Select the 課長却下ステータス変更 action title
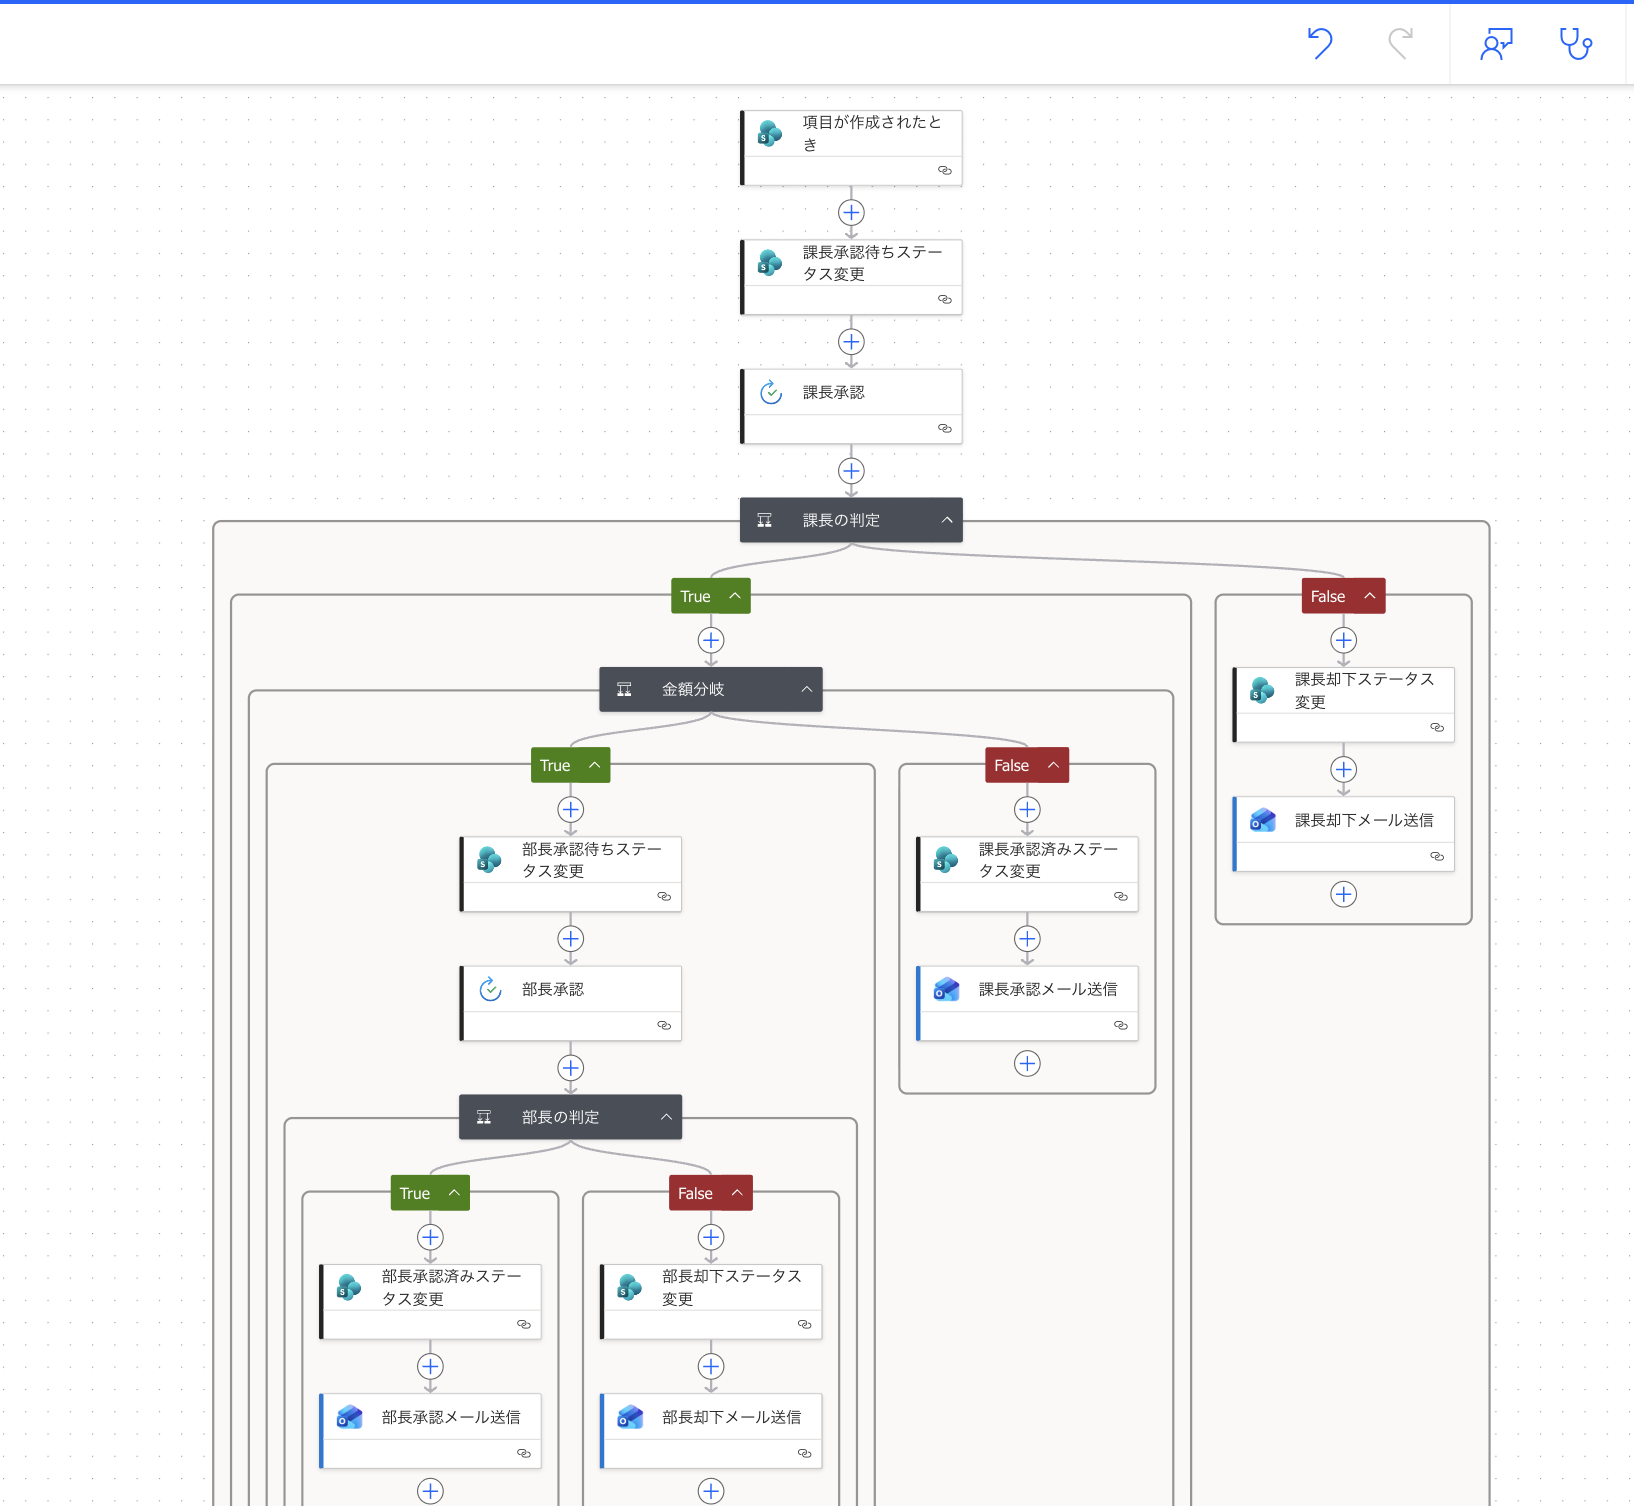The image size is (1634, 1506). click(1364, 690)
